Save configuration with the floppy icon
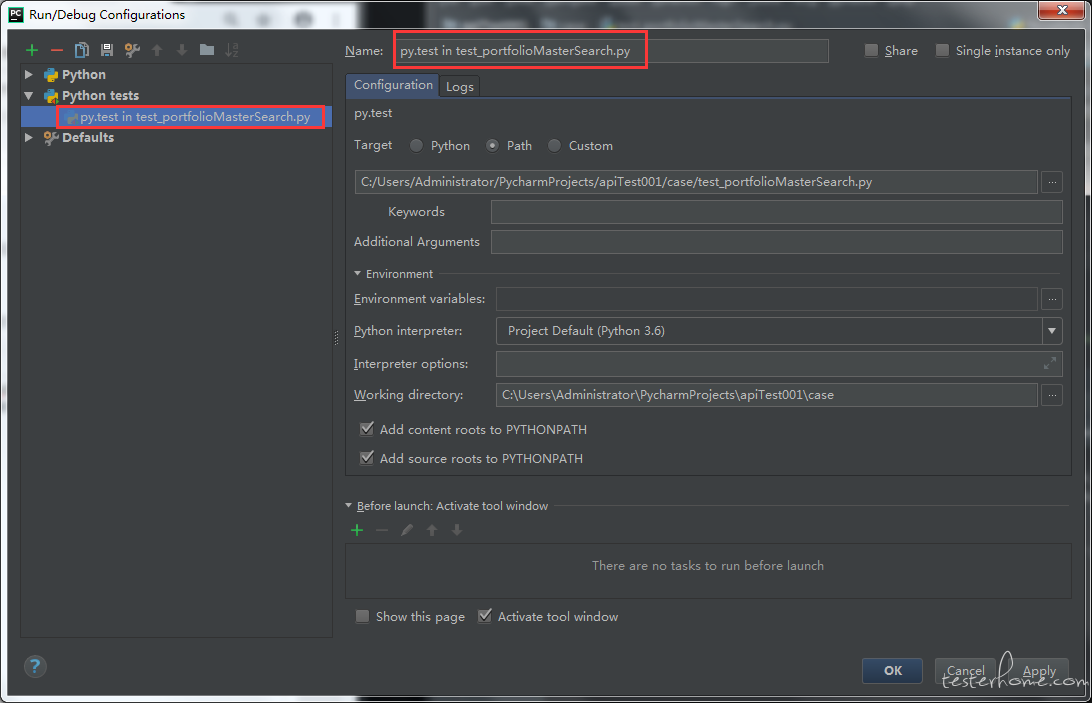The width and height of the screenshot is (1092, 703). tap(107, 50)
